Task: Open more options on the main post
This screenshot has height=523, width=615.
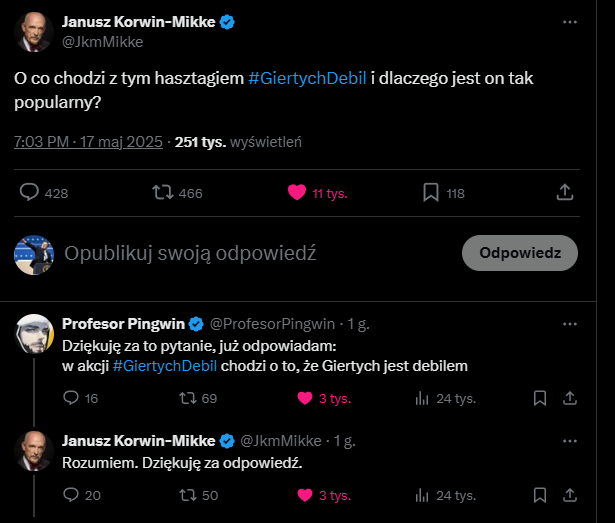Action: [x=569, y=22]
